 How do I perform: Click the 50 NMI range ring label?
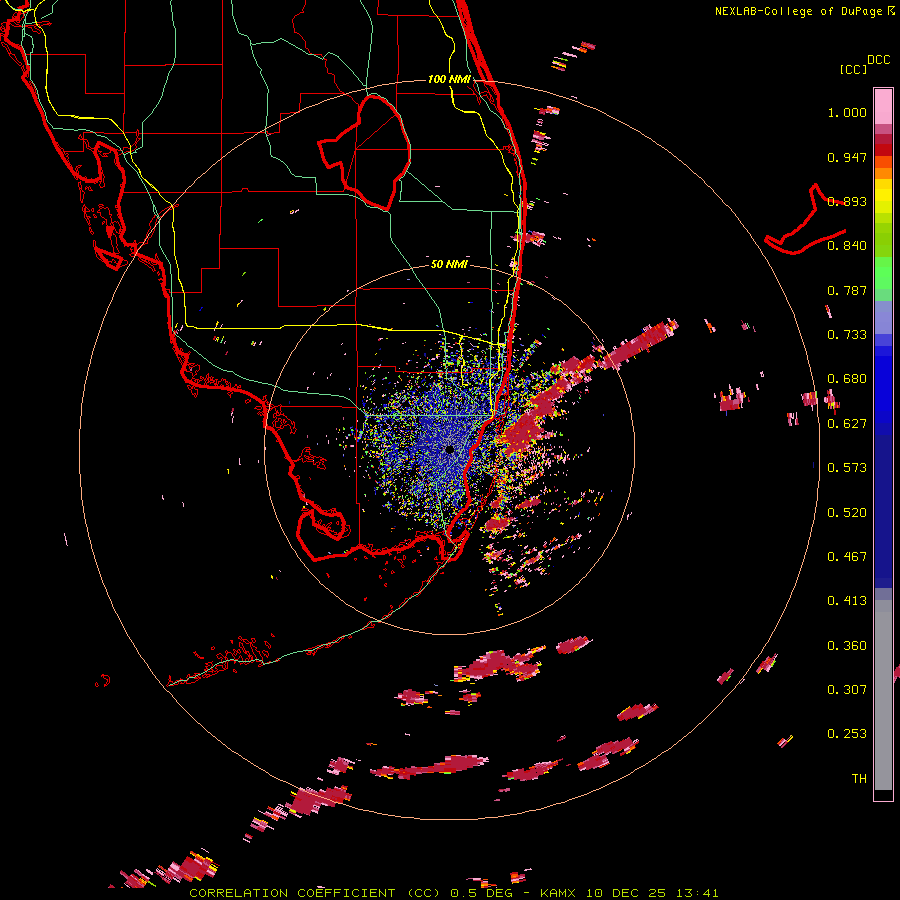449,265
